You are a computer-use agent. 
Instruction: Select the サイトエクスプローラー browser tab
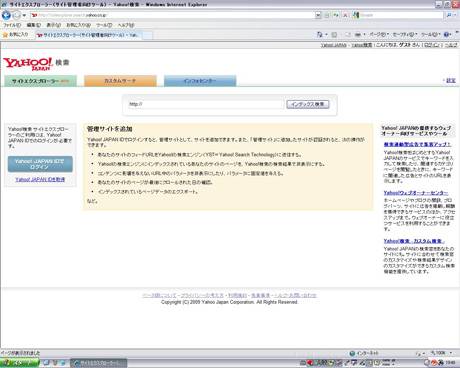click(x=89, y=35)
